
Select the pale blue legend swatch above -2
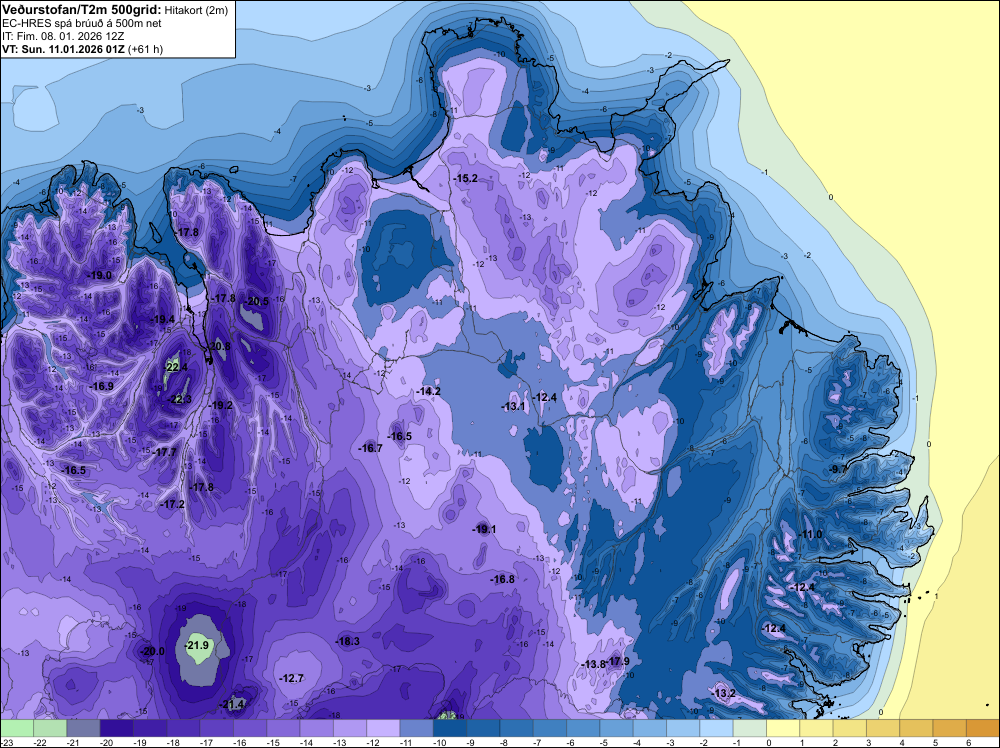(x=716, y=728)
